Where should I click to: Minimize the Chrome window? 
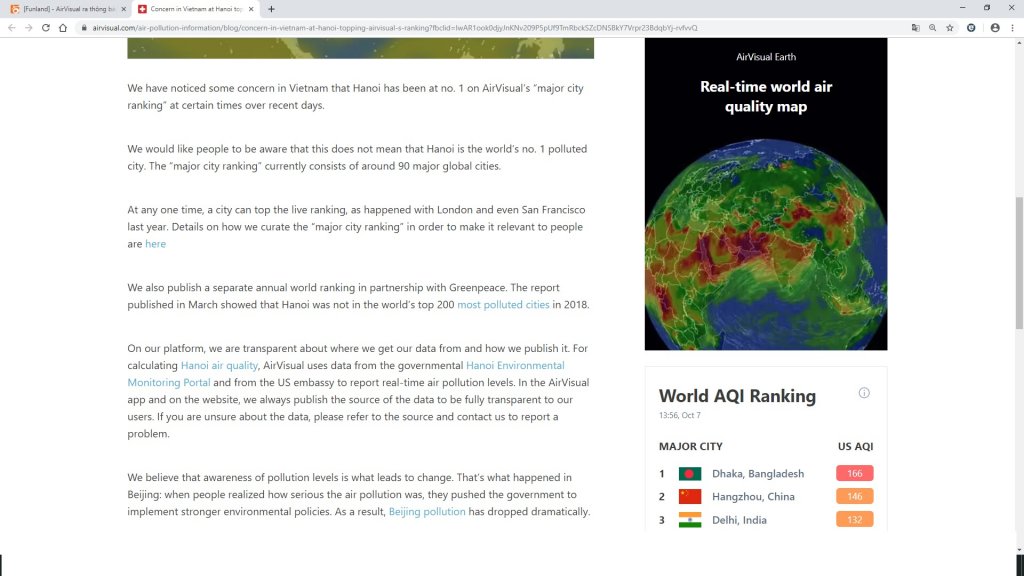point(963,8)
